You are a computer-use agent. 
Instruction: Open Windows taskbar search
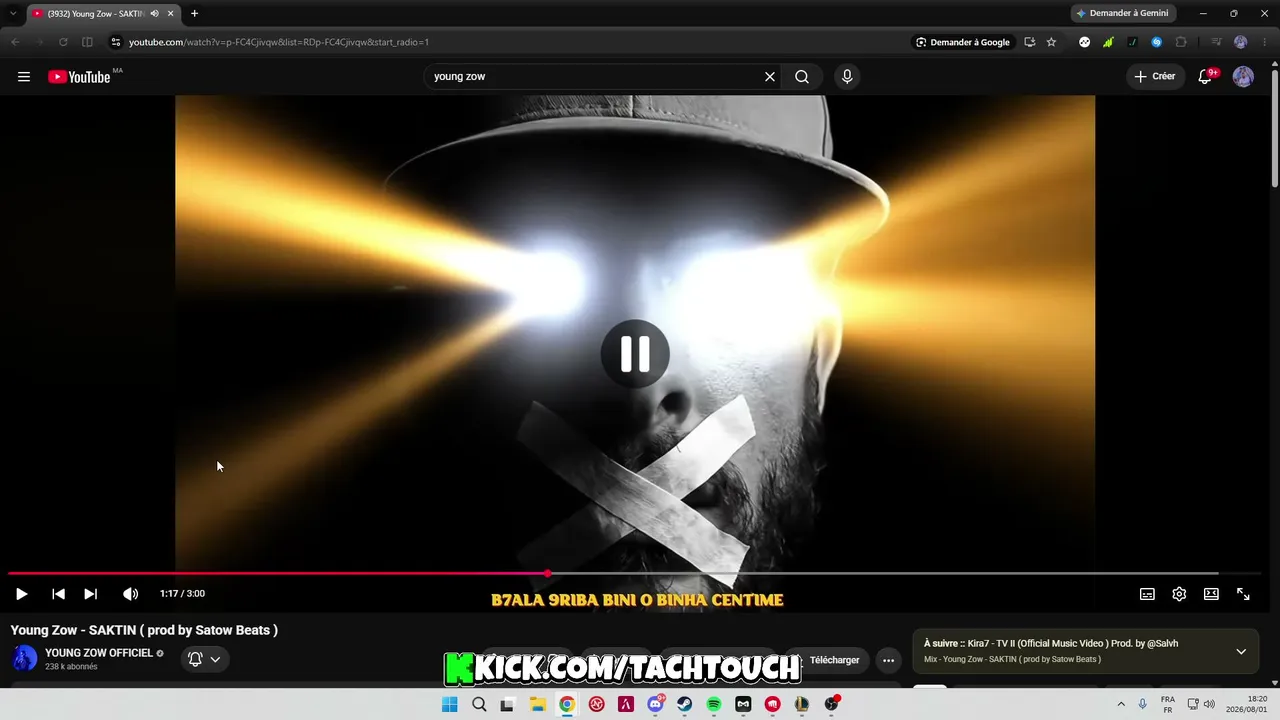(x=479, y=704)
